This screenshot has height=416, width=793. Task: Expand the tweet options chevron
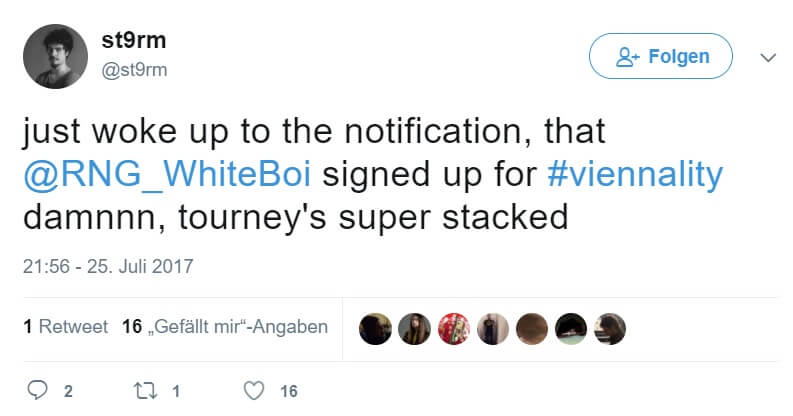coord(768,58)
